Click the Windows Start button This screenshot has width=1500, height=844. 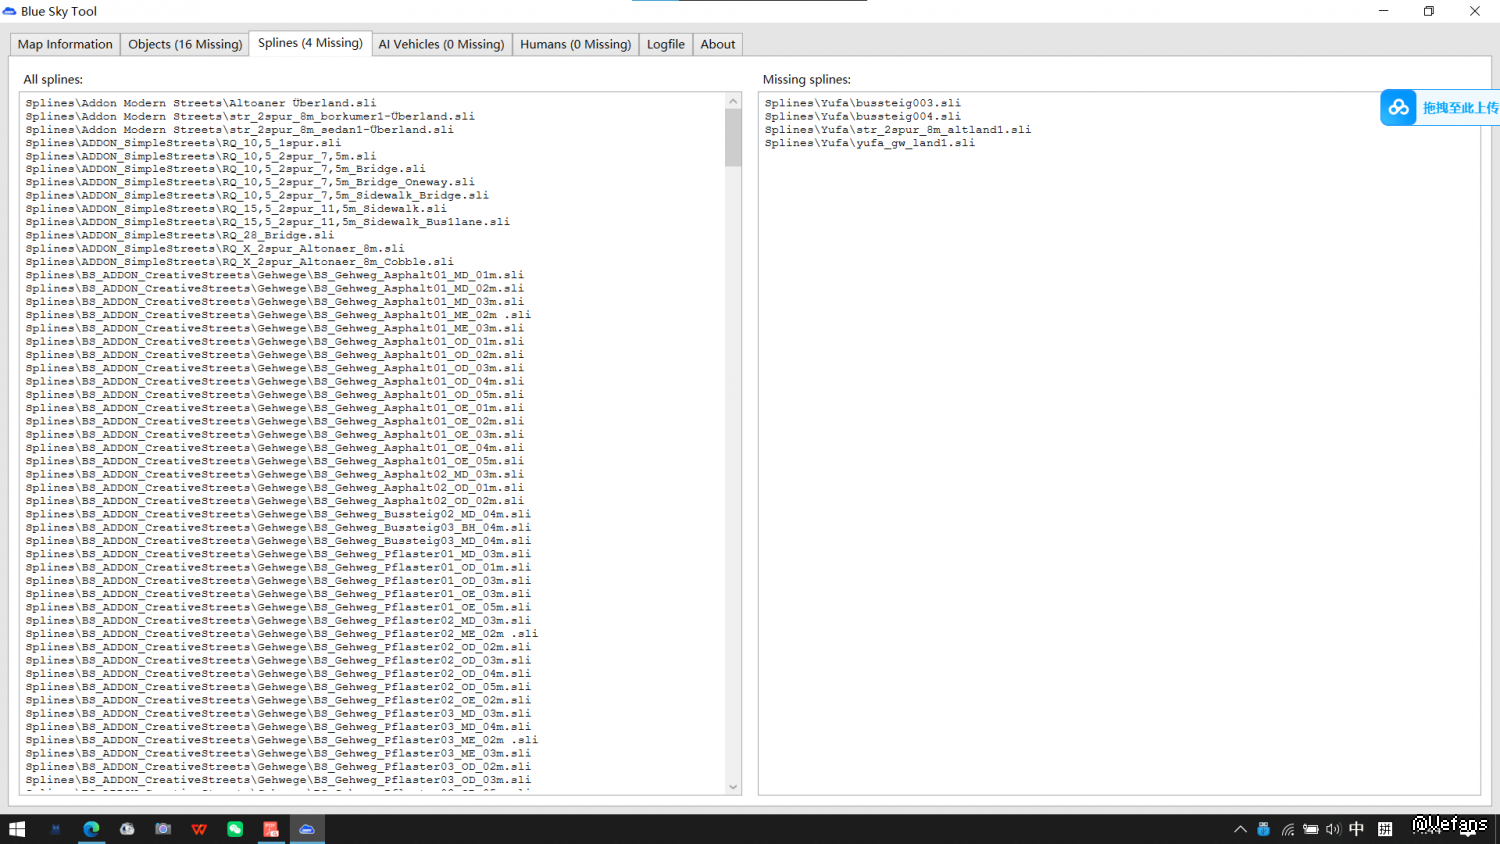(17, 829)
